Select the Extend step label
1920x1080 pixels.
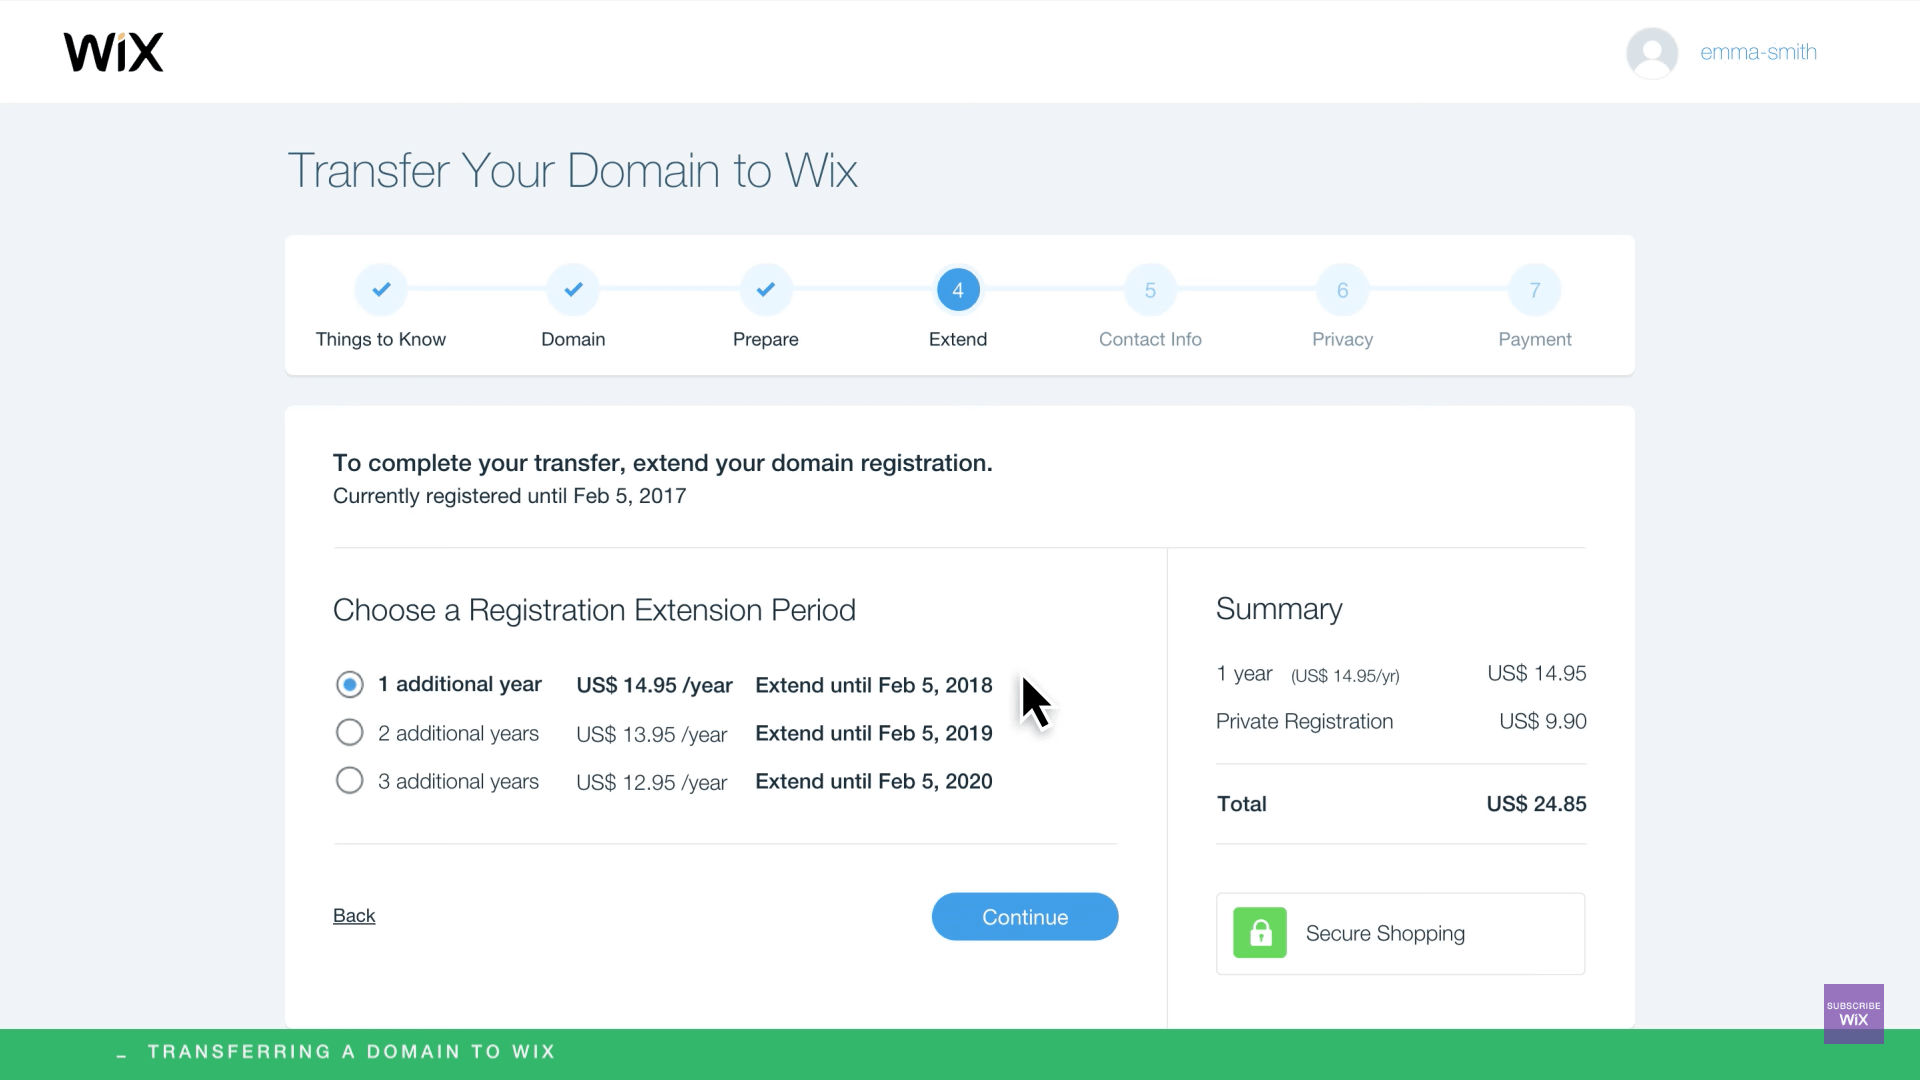[x=958, y=339]
